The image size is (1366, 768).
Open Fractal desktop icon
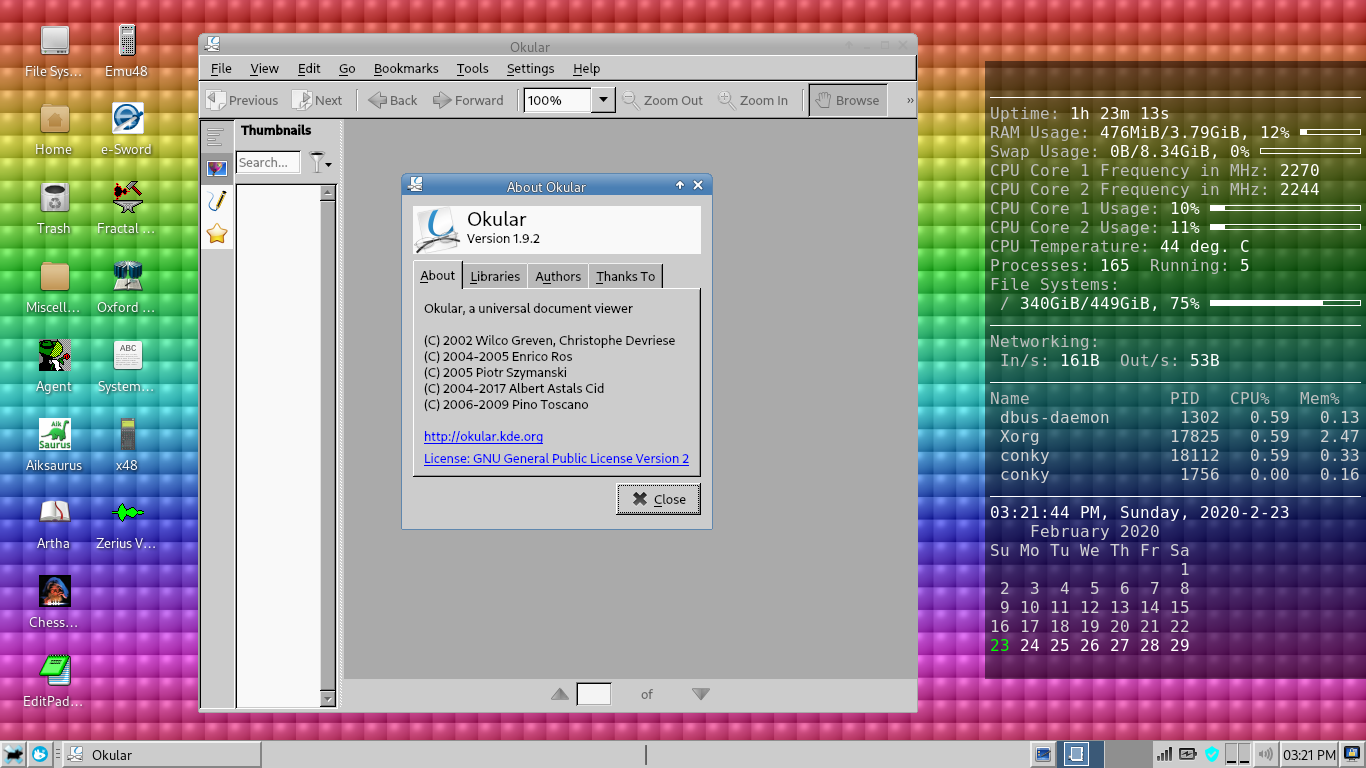click(126, 209)
